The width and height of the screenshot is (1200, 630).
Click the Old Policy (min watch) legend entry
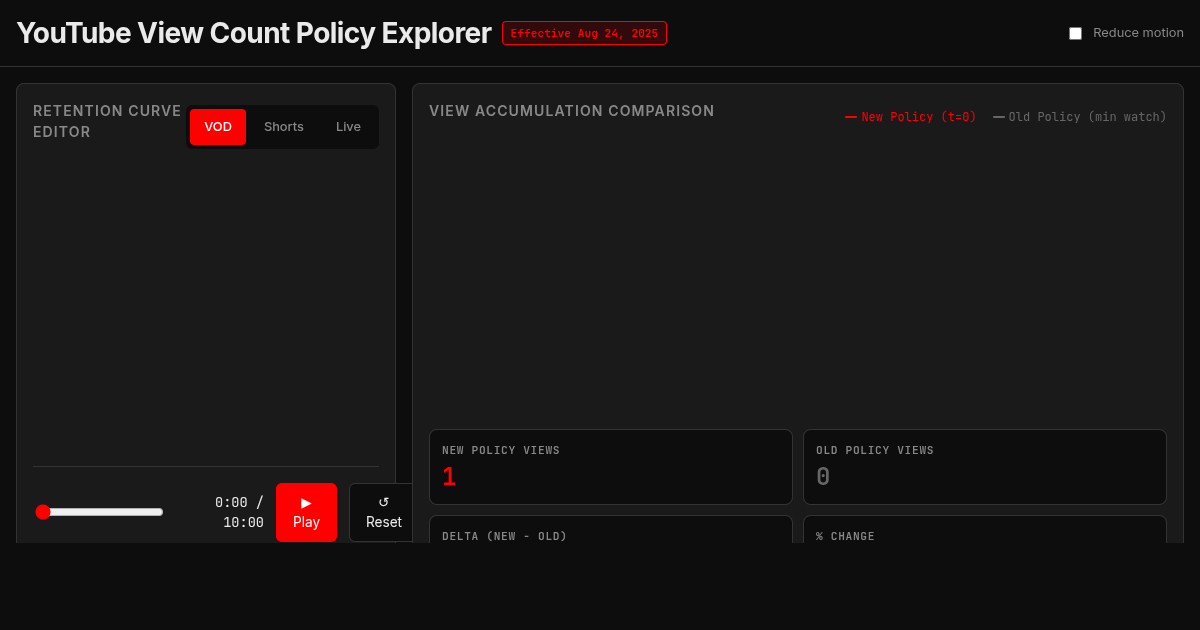(x=1080, y=117)
